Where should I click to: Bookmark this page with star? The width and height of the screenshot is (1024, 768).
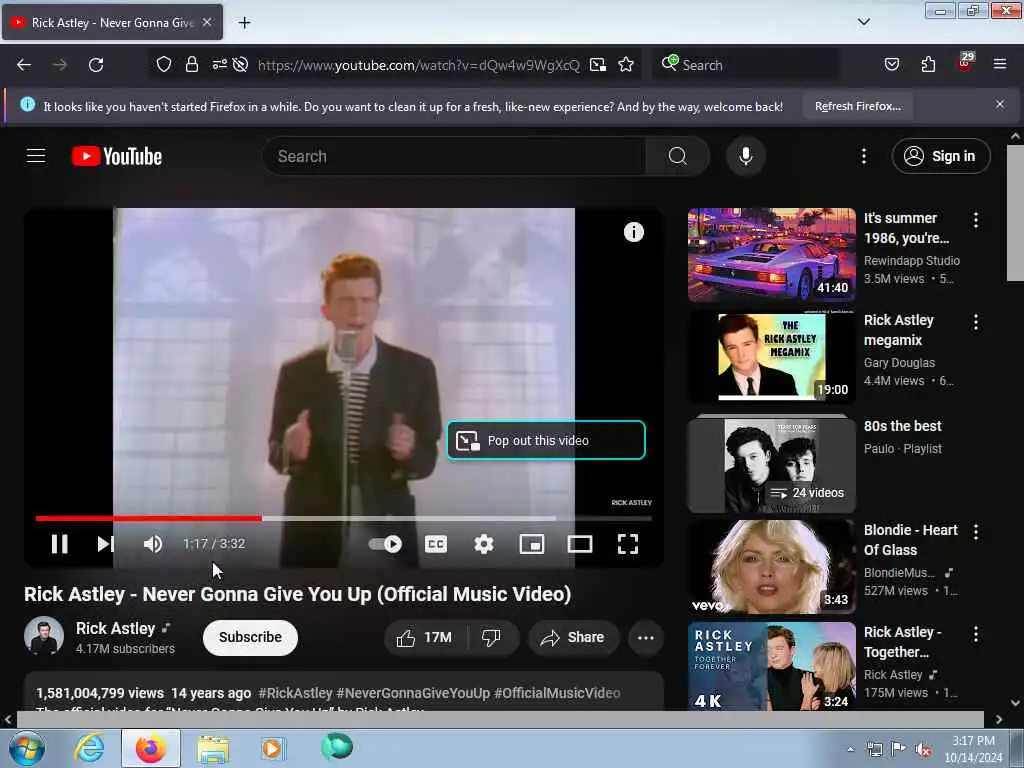tap(626, 64)
